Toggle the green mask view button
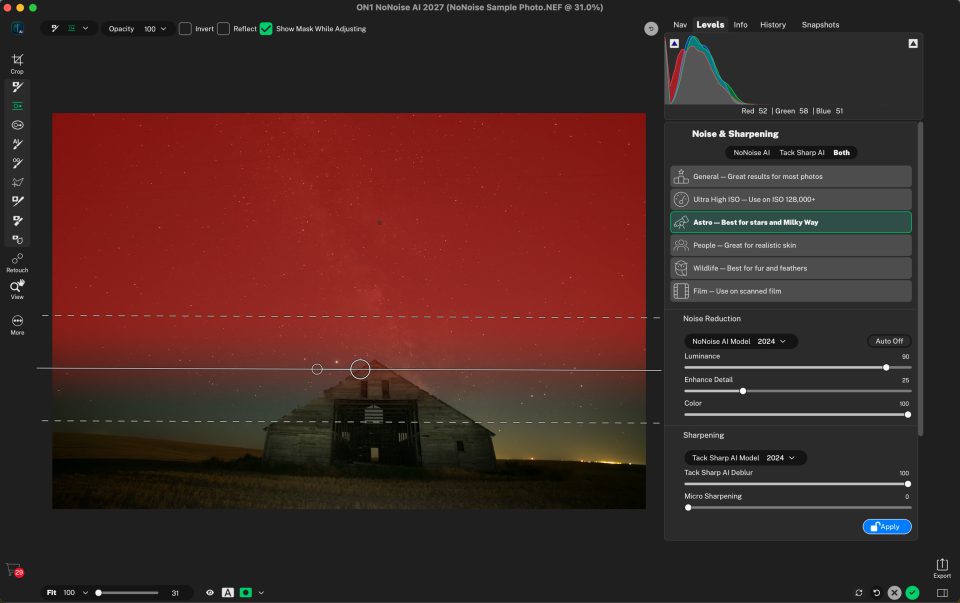Screen dimensions: 960x603 click(246, 593)
